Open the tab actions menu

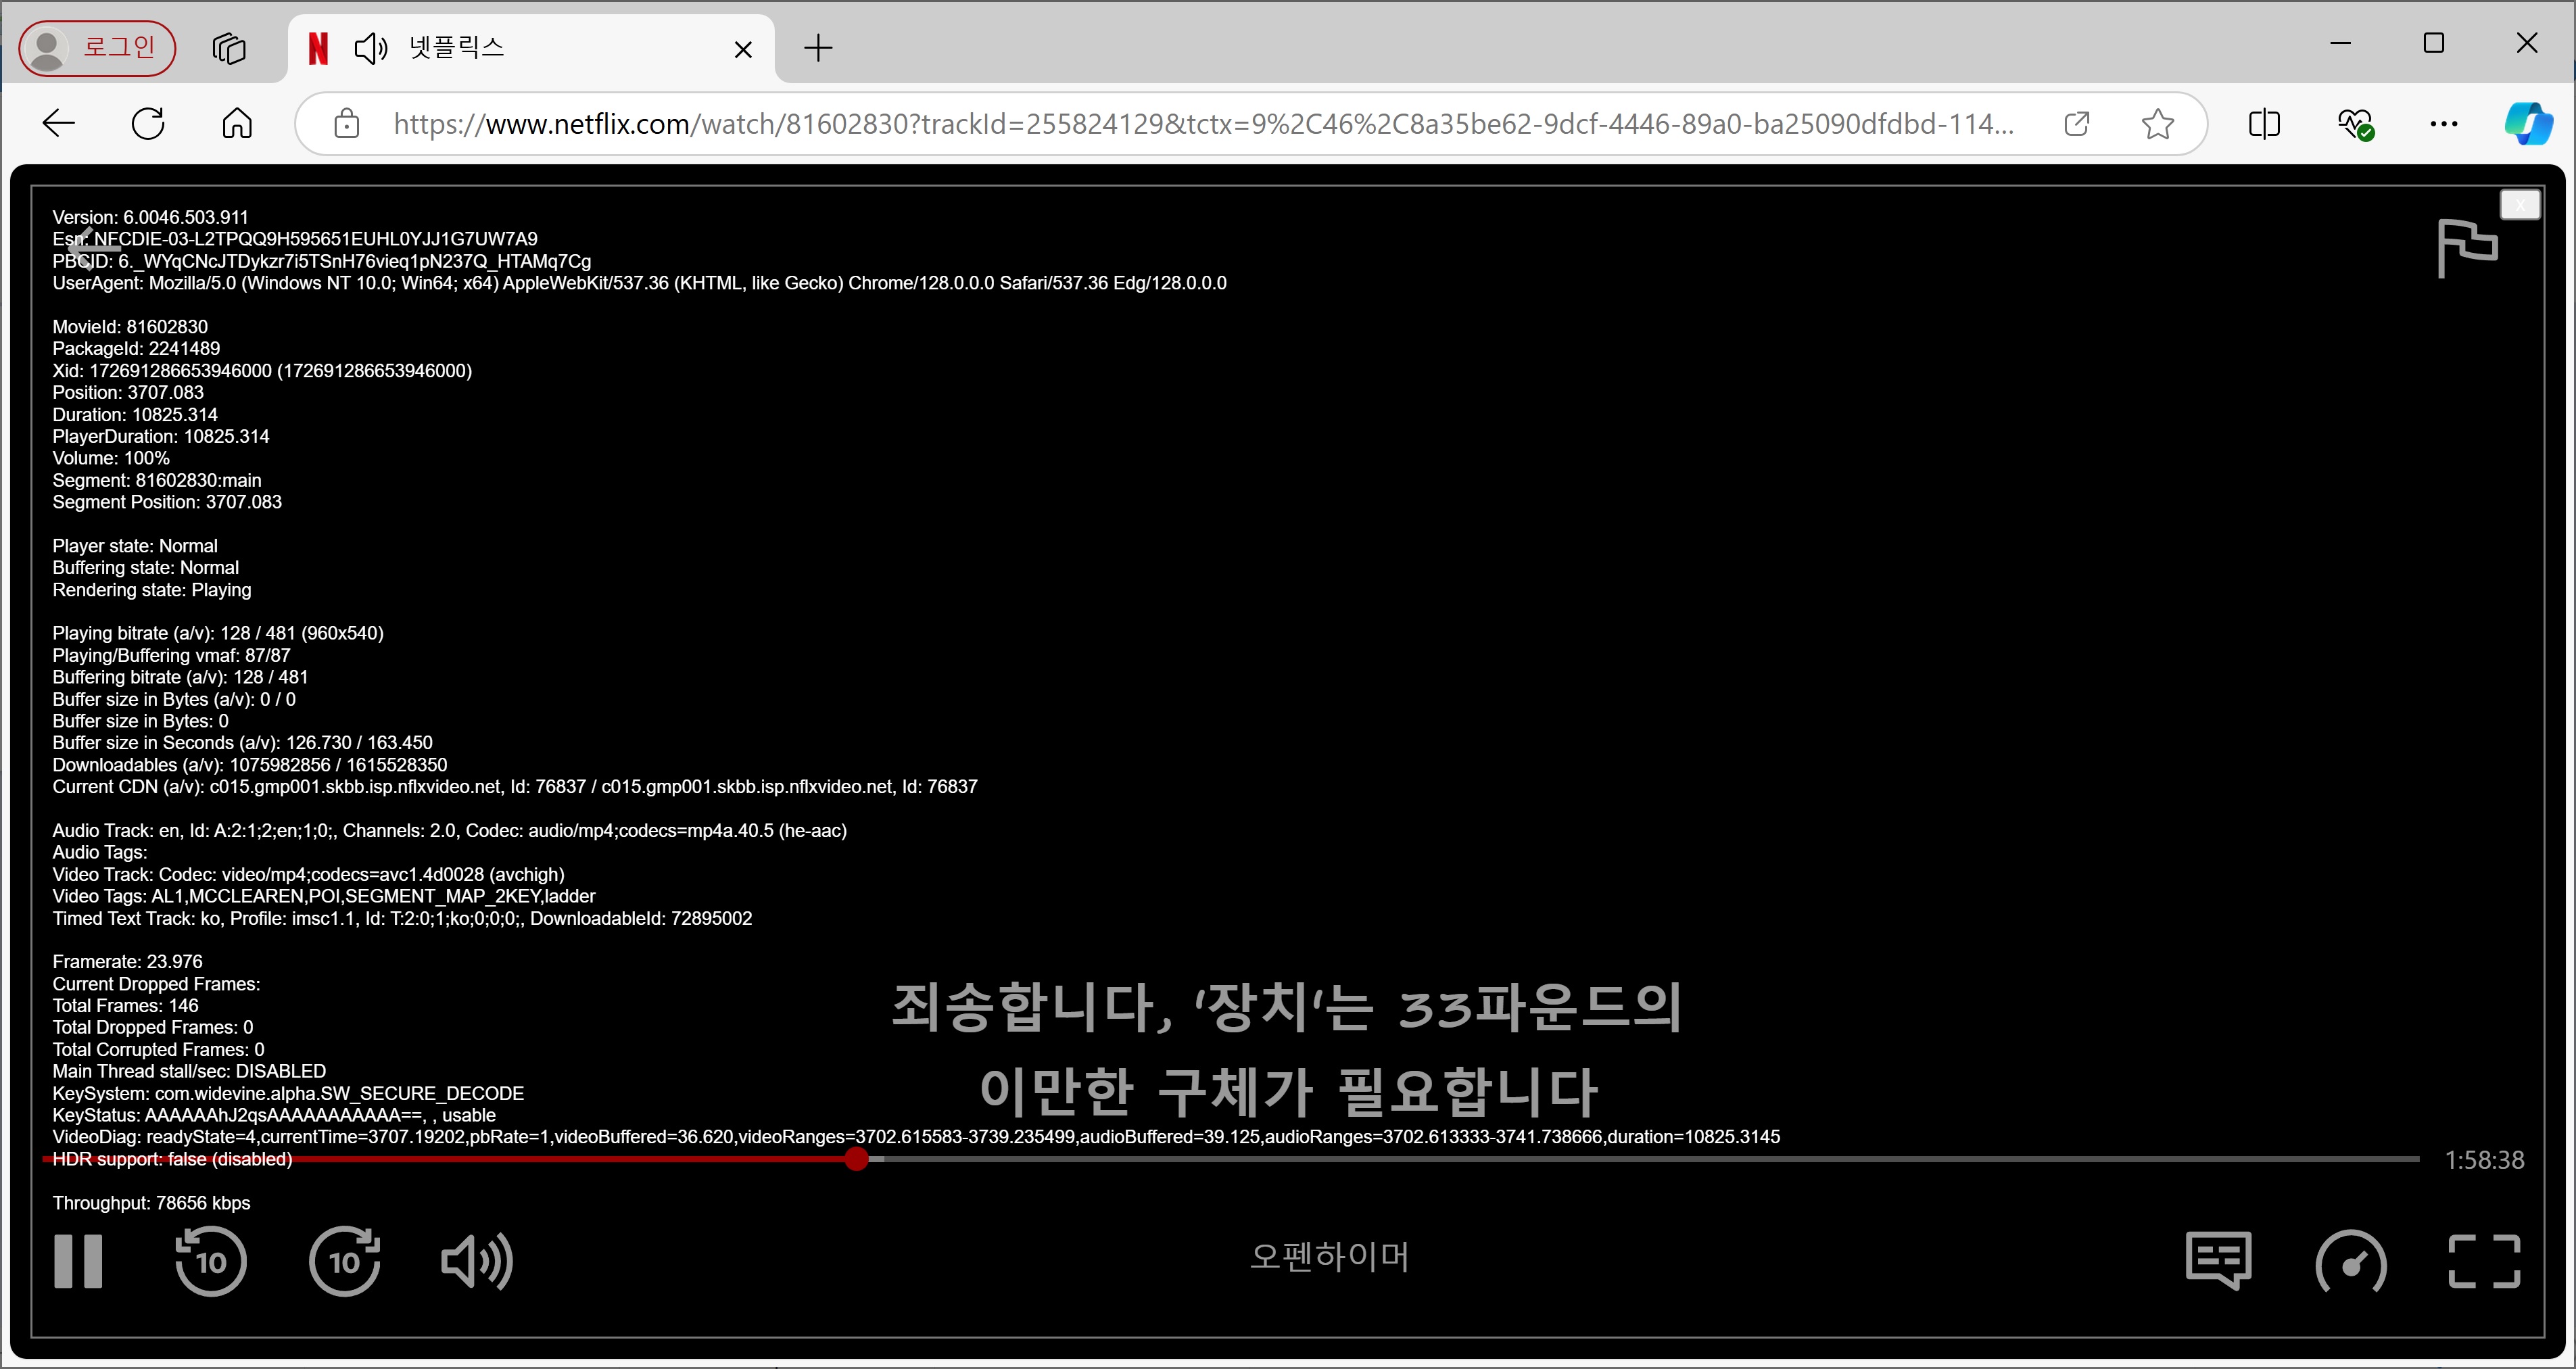[x=229, y=48]
